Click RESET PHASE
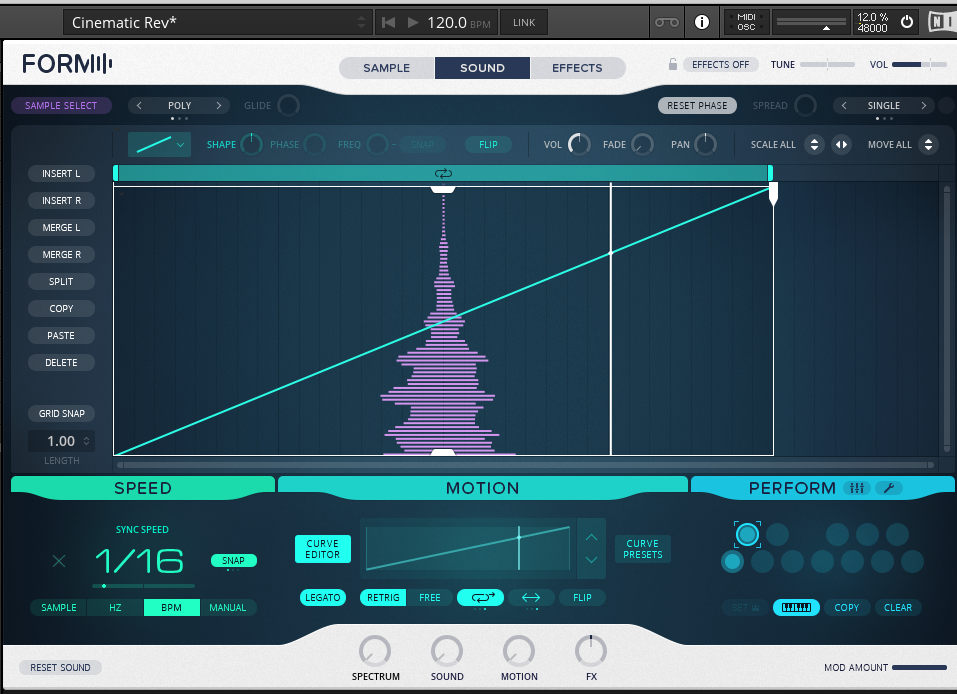957x694 pixels. point(697,106)
